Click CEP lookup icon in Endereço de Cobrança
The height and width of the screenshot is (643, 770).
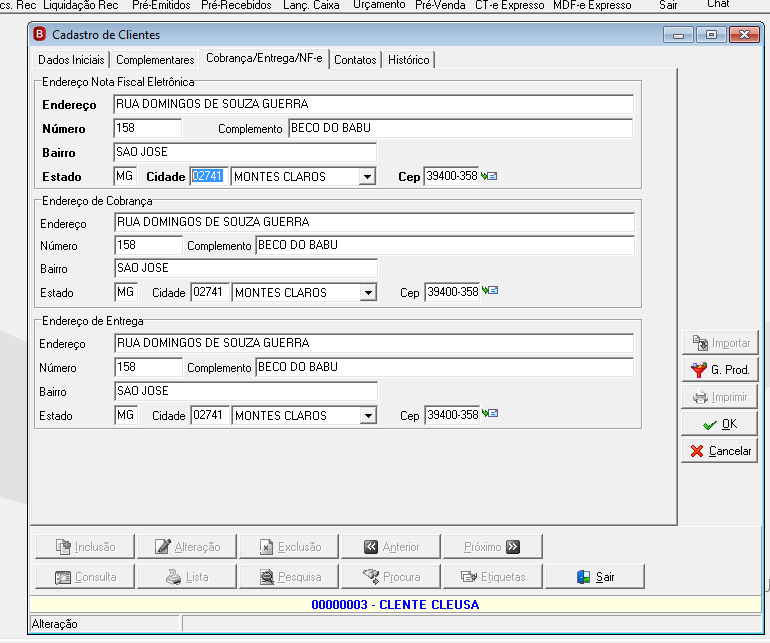pos(490,290)
